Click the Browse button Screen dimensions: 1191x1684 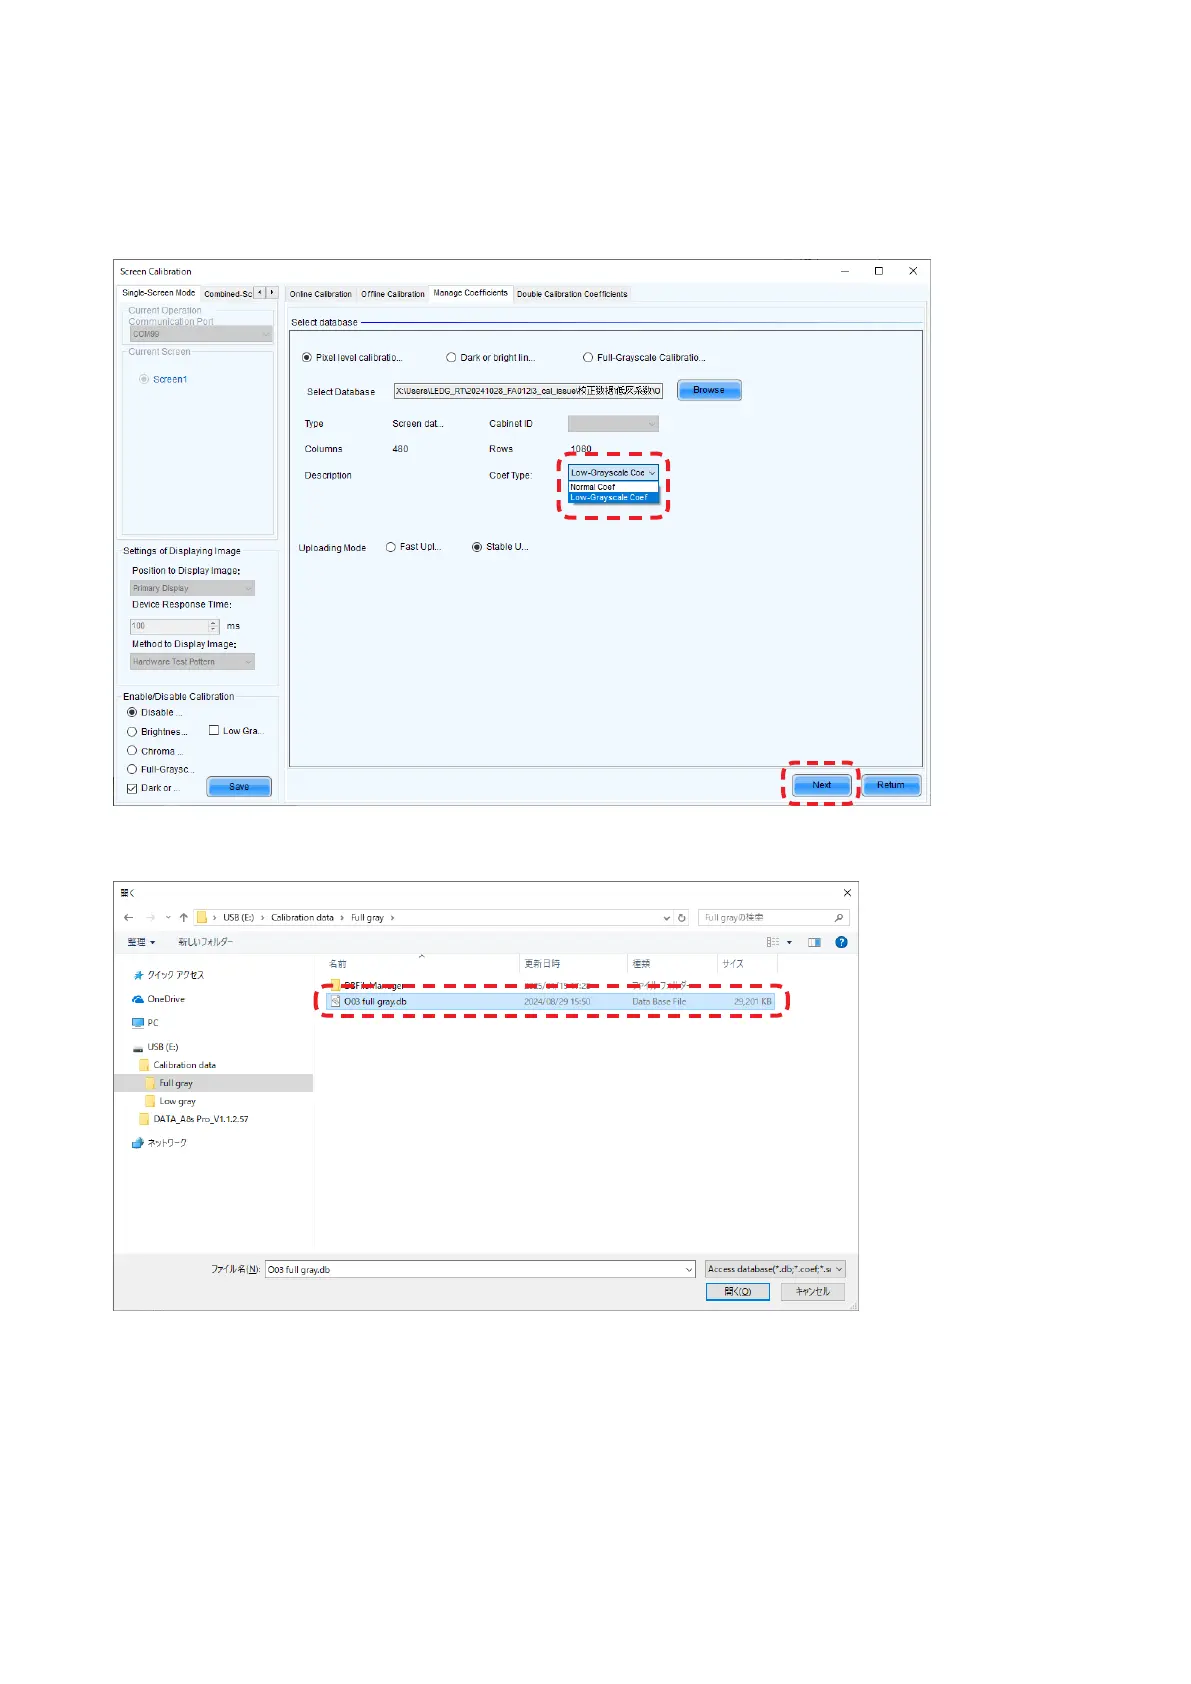709,390
